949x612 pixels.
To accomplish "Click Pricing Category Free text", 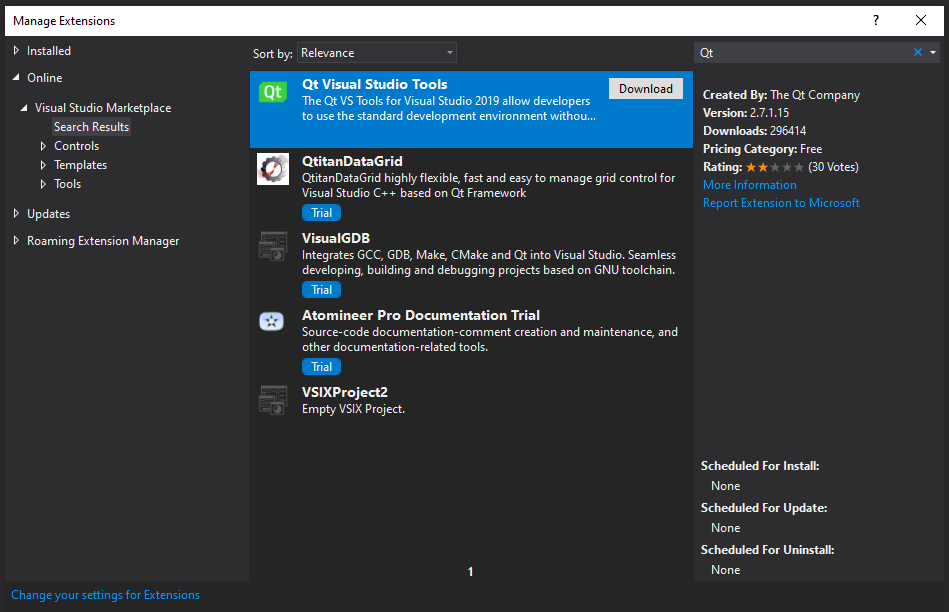I will 763,149.
